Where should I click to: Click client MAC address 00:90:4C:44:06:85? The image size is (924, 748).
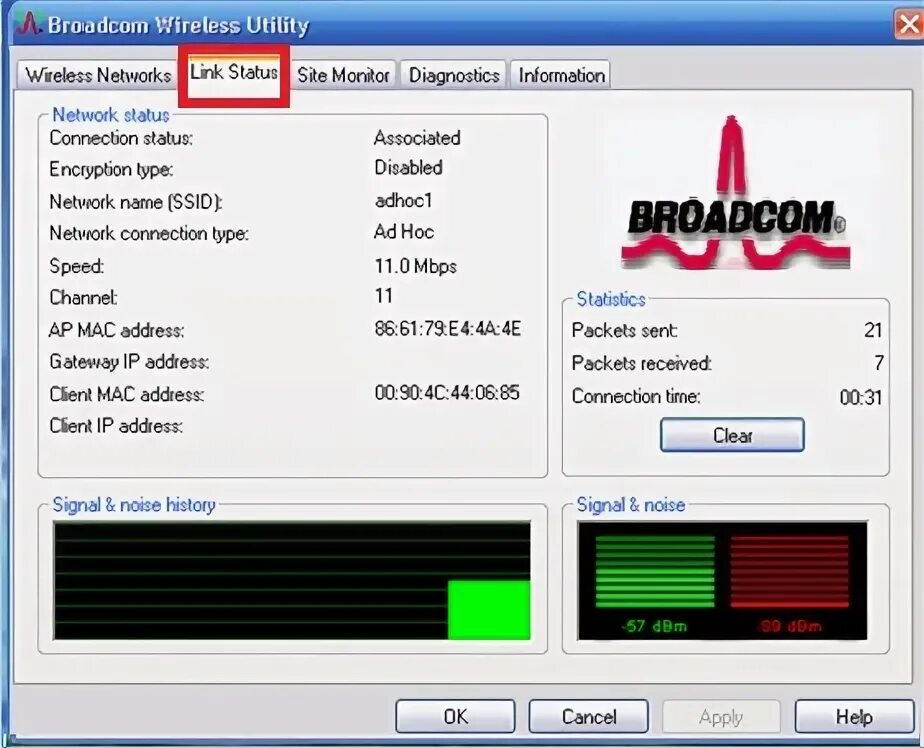pyautogui.click(x=447, y=393)
